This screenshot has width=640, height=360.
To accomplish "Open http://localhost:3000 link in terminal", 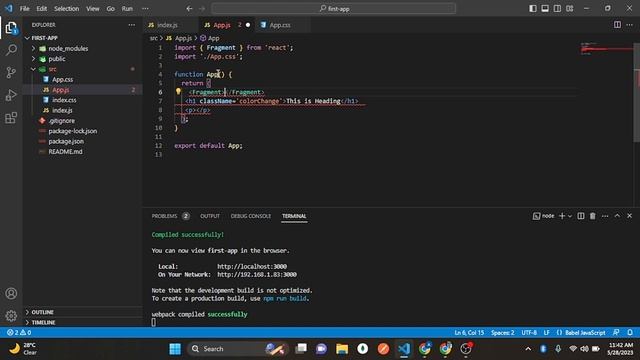I will 252,267.
